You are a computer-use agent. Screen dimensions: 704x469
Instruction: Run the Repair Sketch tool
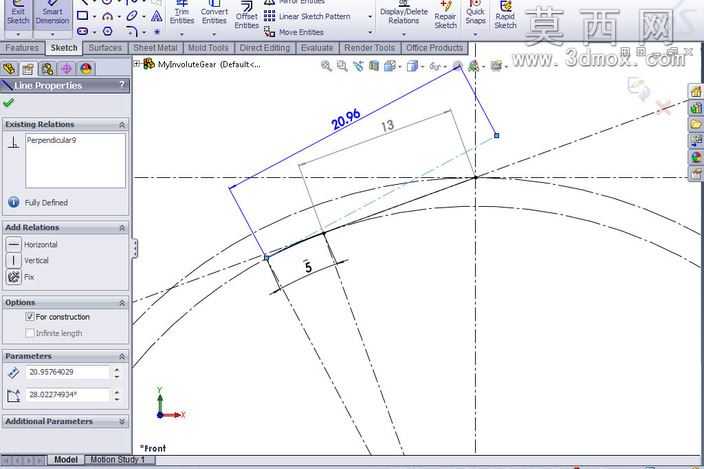click(x=445, y=16)
